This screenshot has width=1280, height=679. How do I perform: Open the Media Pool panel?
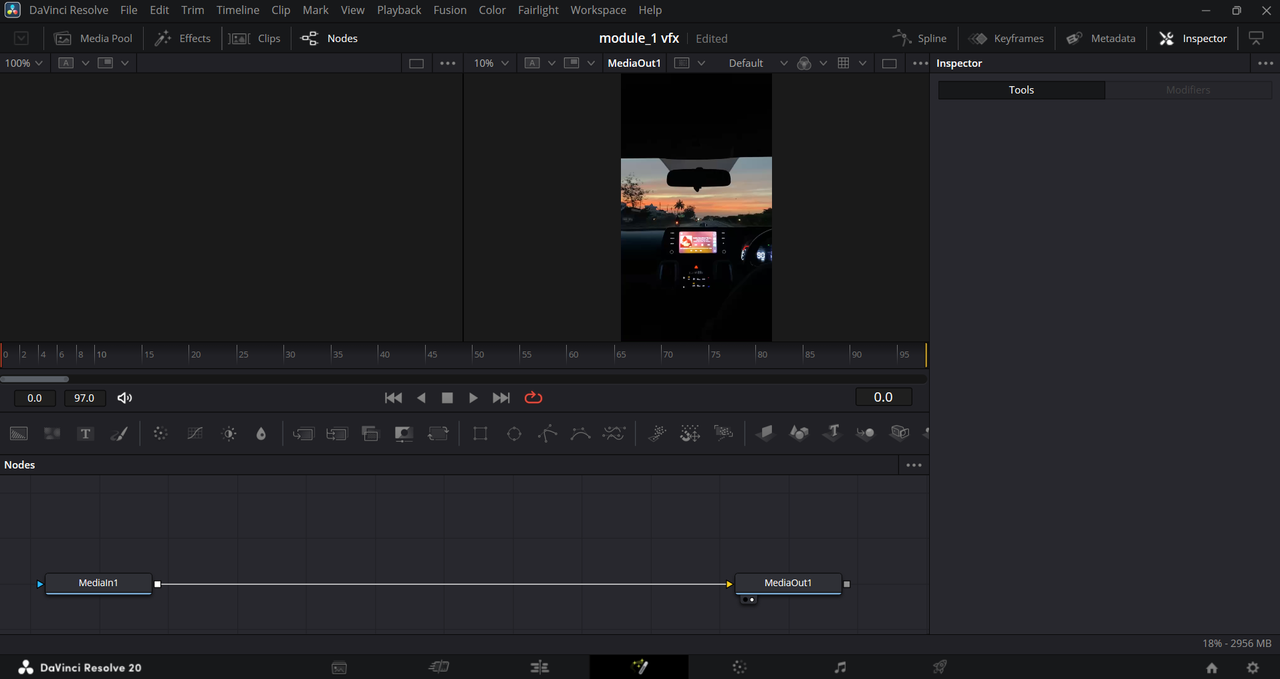94,38
